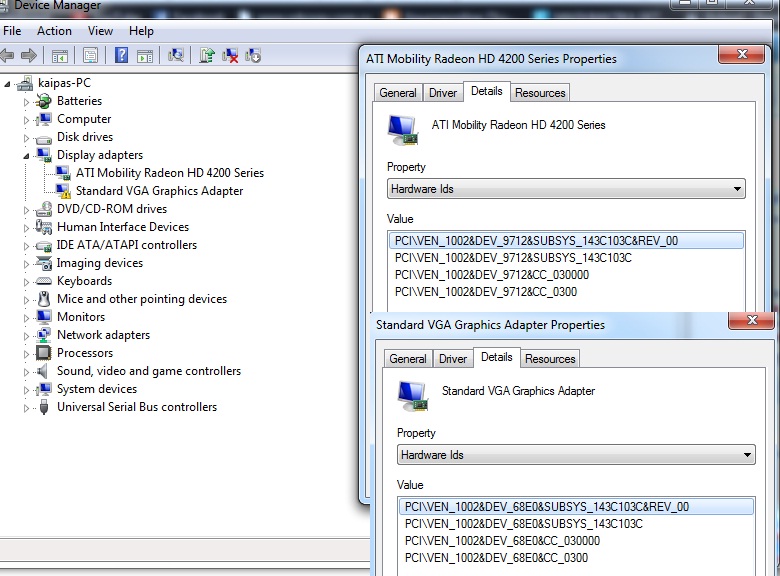Open the Action menu
The width and height of the screenshot is (780, 576).
coord(54,31)
